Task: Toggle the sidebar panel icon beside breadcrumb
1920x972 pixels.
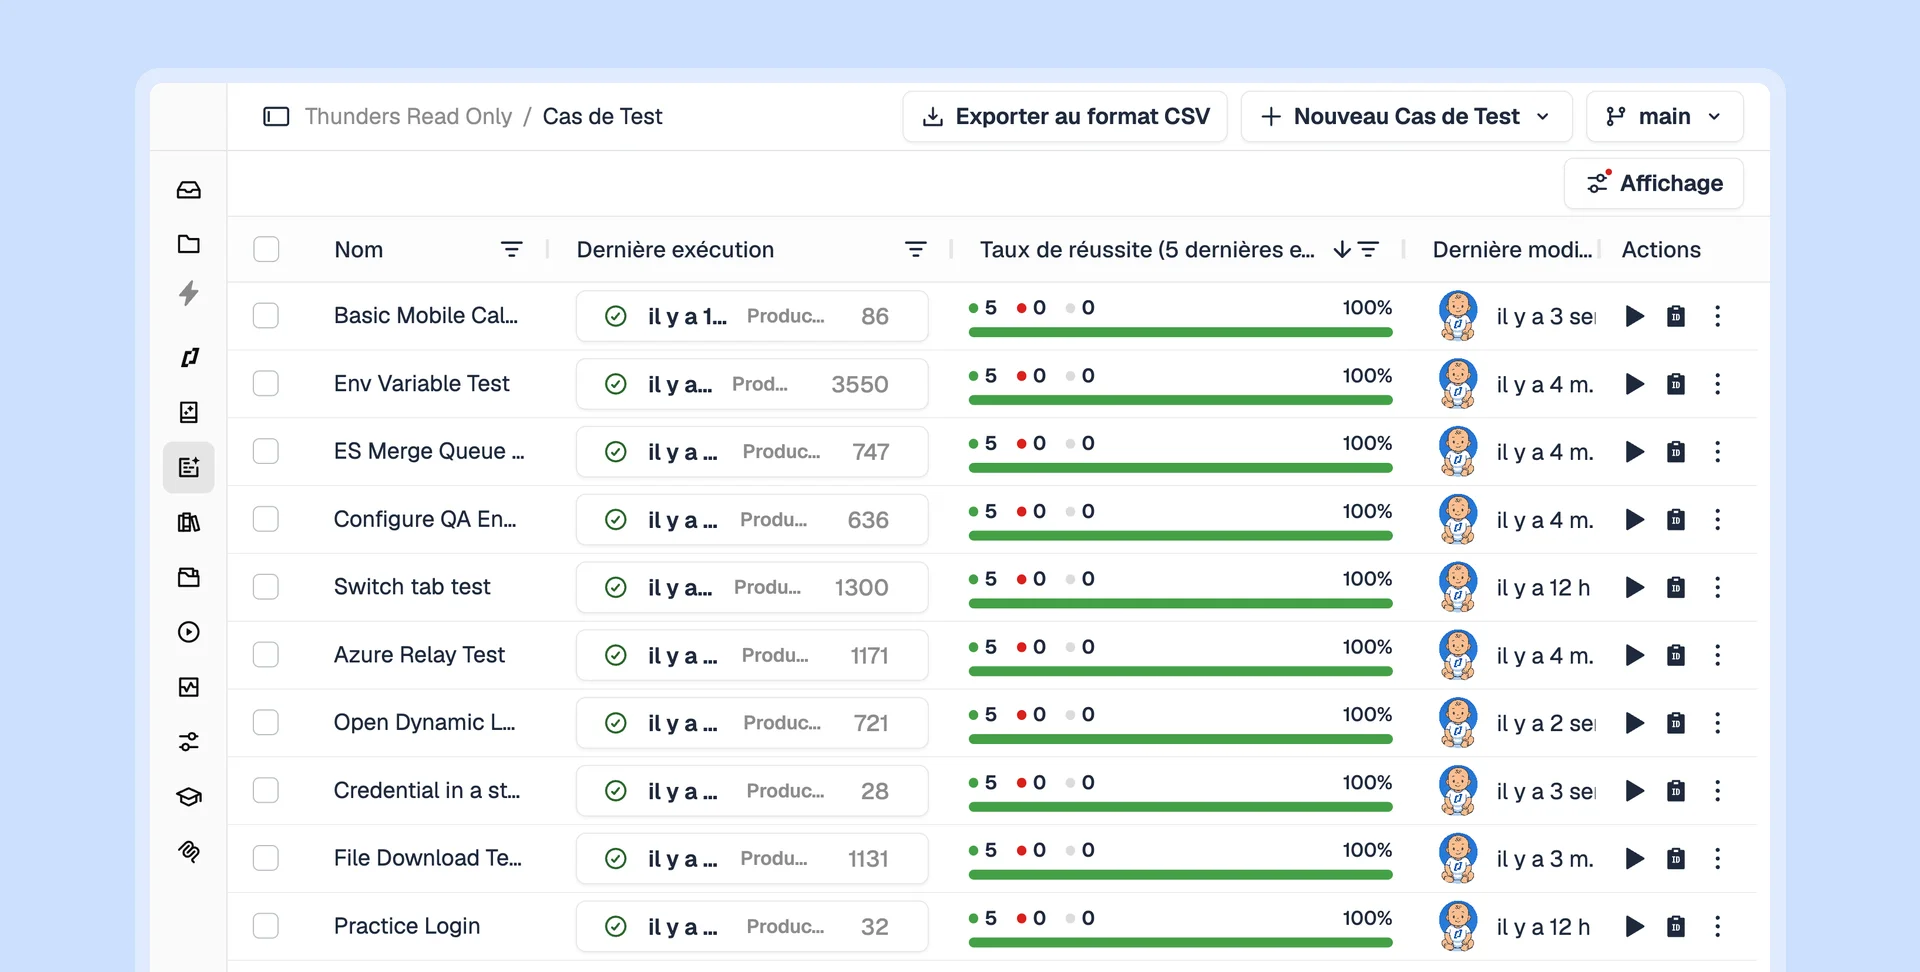Action: (x=276, y=117)
